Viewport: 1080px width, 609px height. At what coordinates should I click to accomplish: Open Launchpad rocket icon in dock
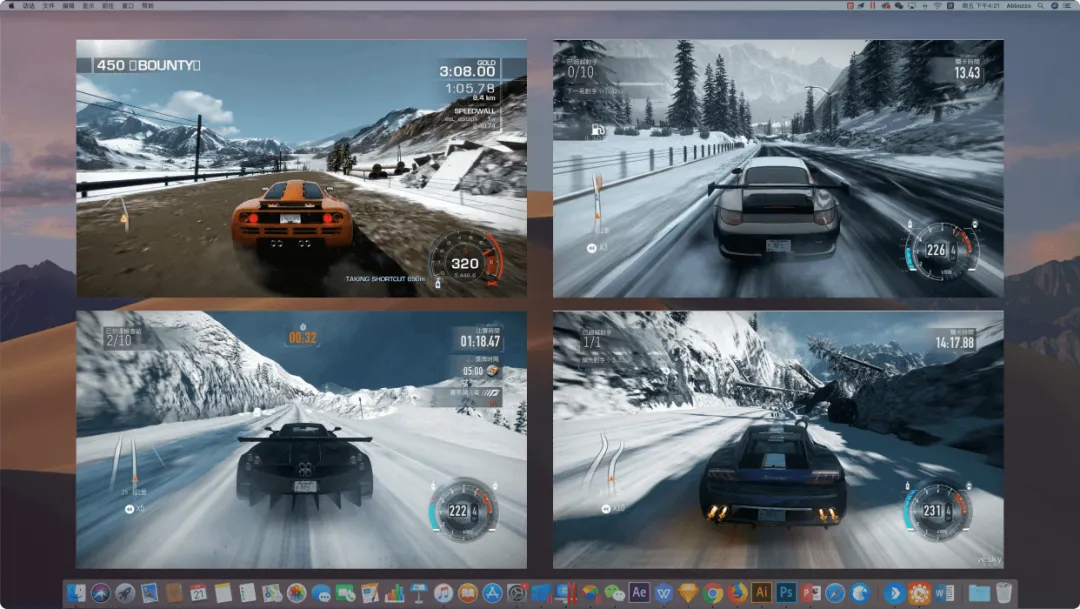click(125, 592)
